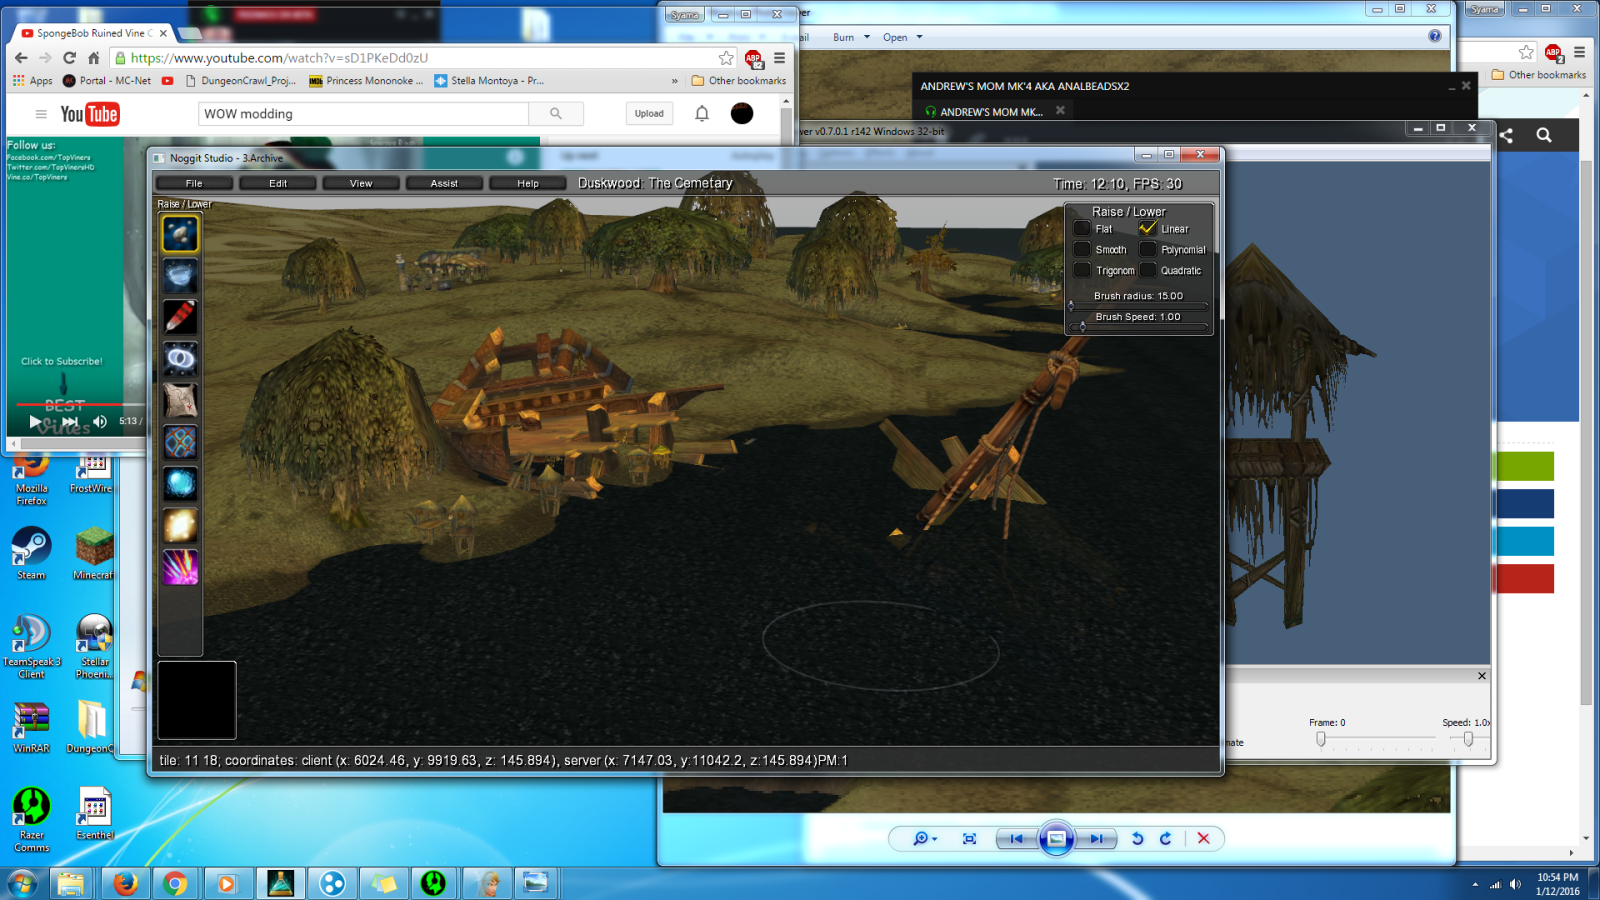Select the SpongeBob Ruined Vine Chrome tab
Image resolution: width=1600 pixels, height=900 pixels.
click(x=94, y=33)
